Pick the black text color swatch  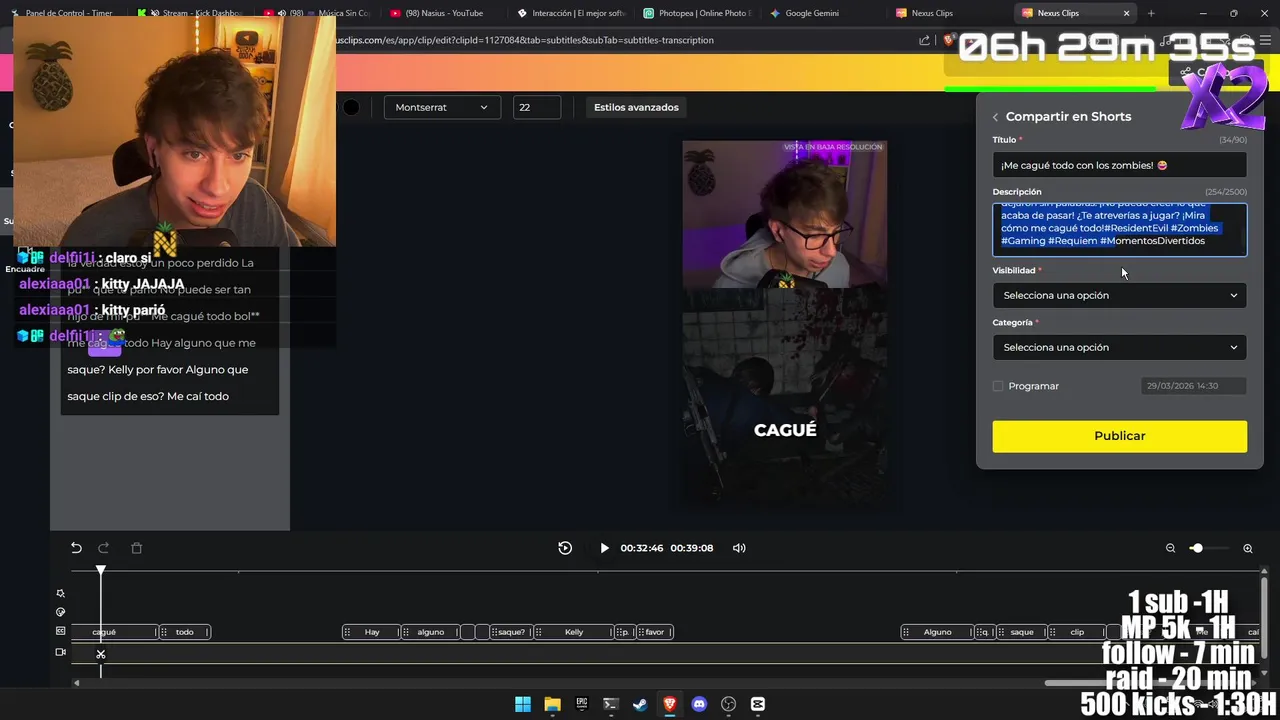pos(351,107)
